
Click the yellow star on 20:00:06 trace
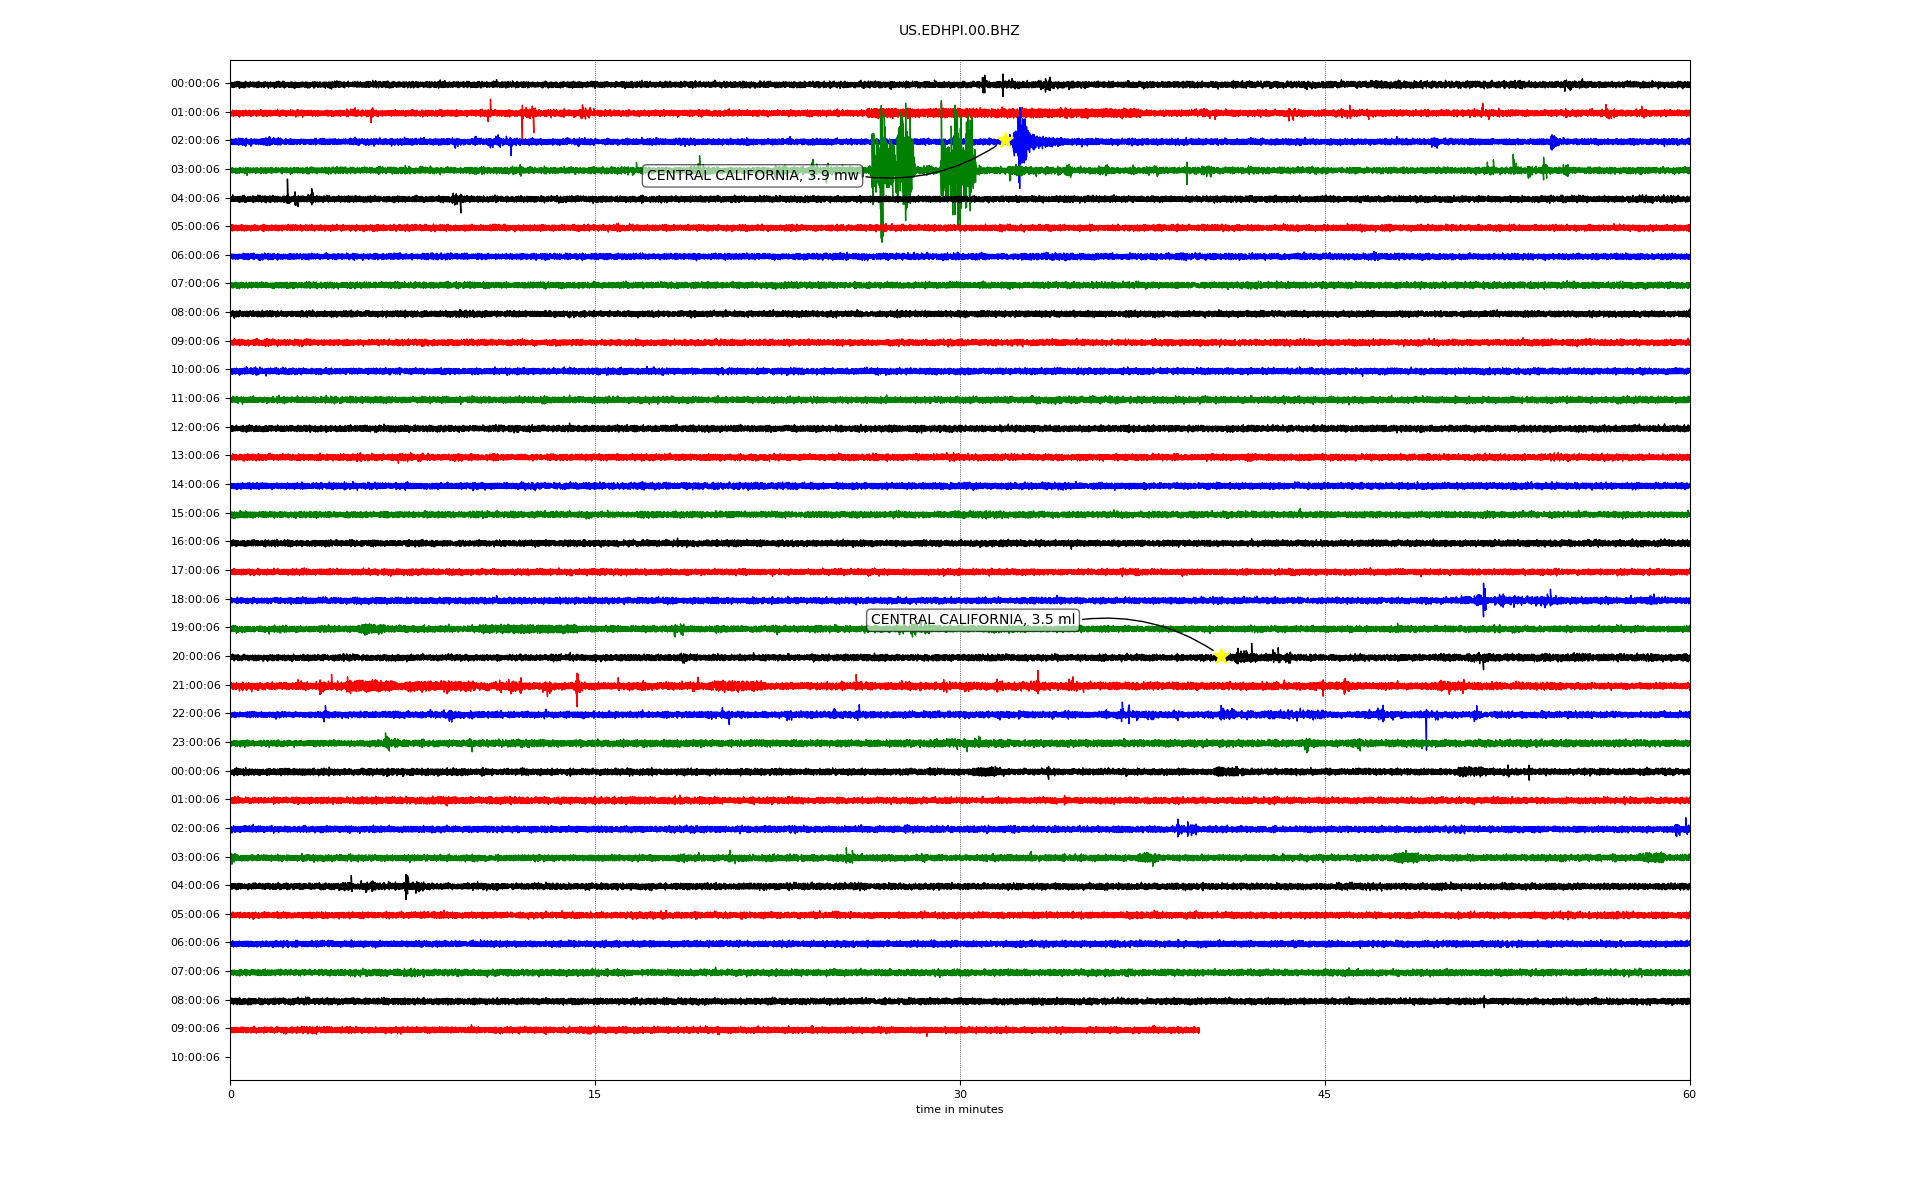(1221, 656)
